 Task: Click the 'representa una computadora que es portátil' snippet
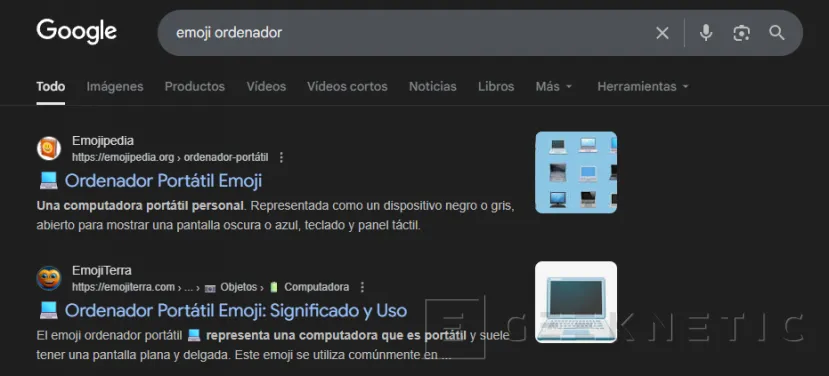336,335
